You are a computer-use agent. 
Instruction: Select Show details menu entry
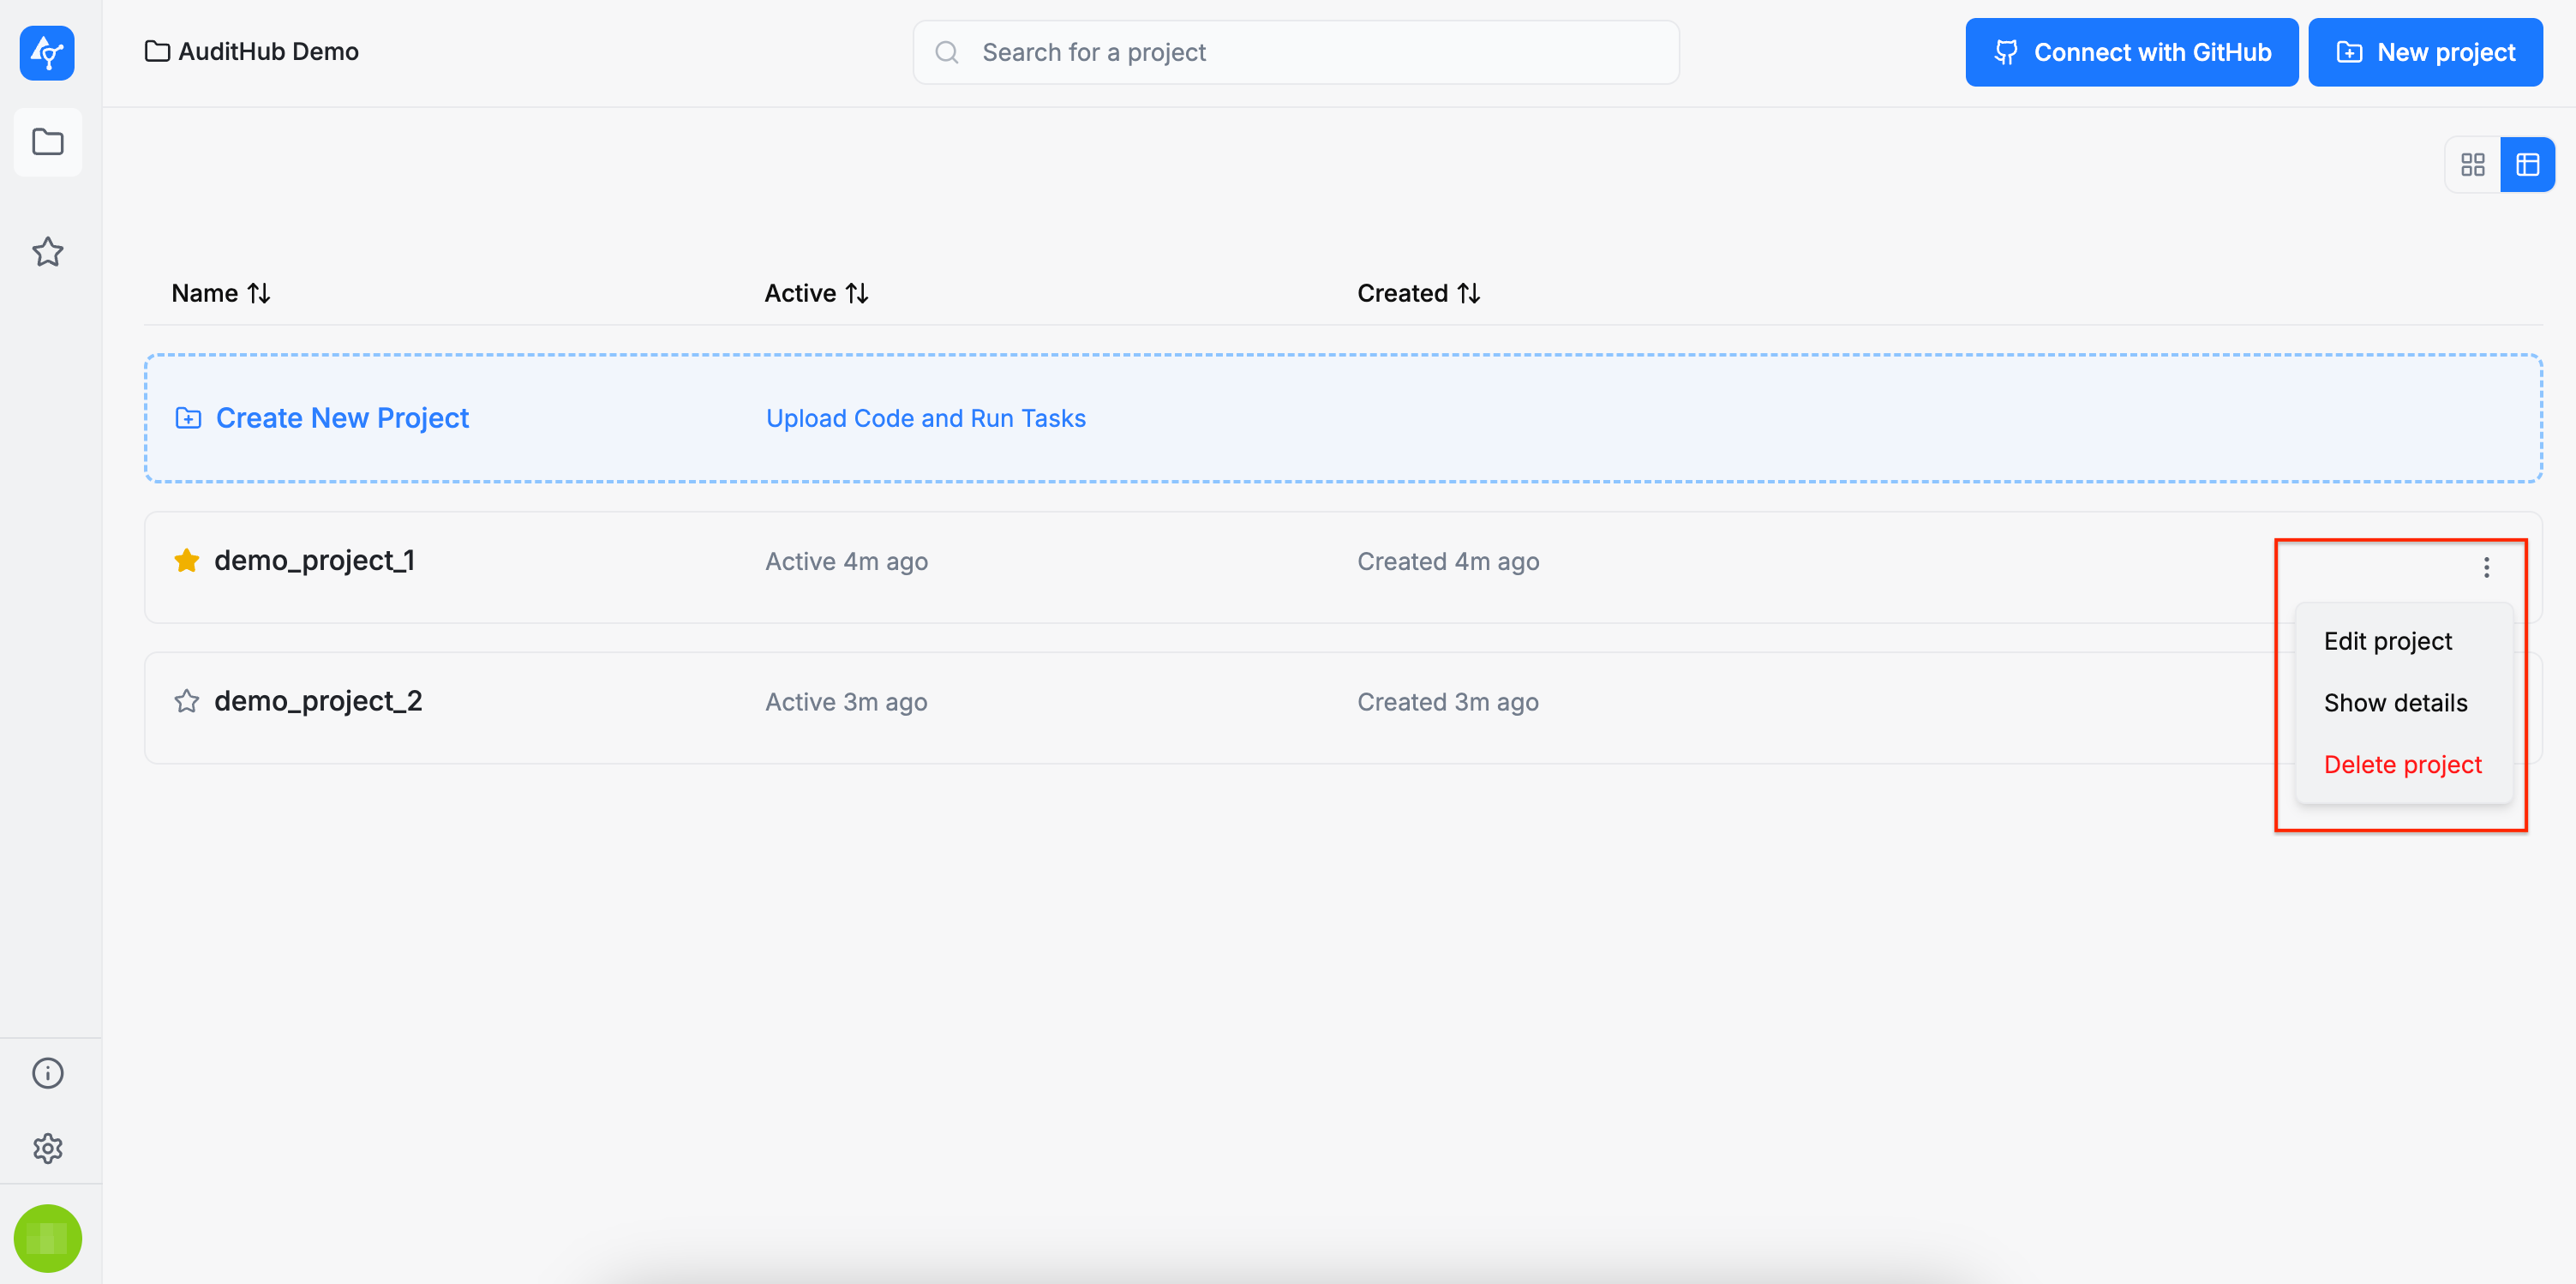point(2395,703)
